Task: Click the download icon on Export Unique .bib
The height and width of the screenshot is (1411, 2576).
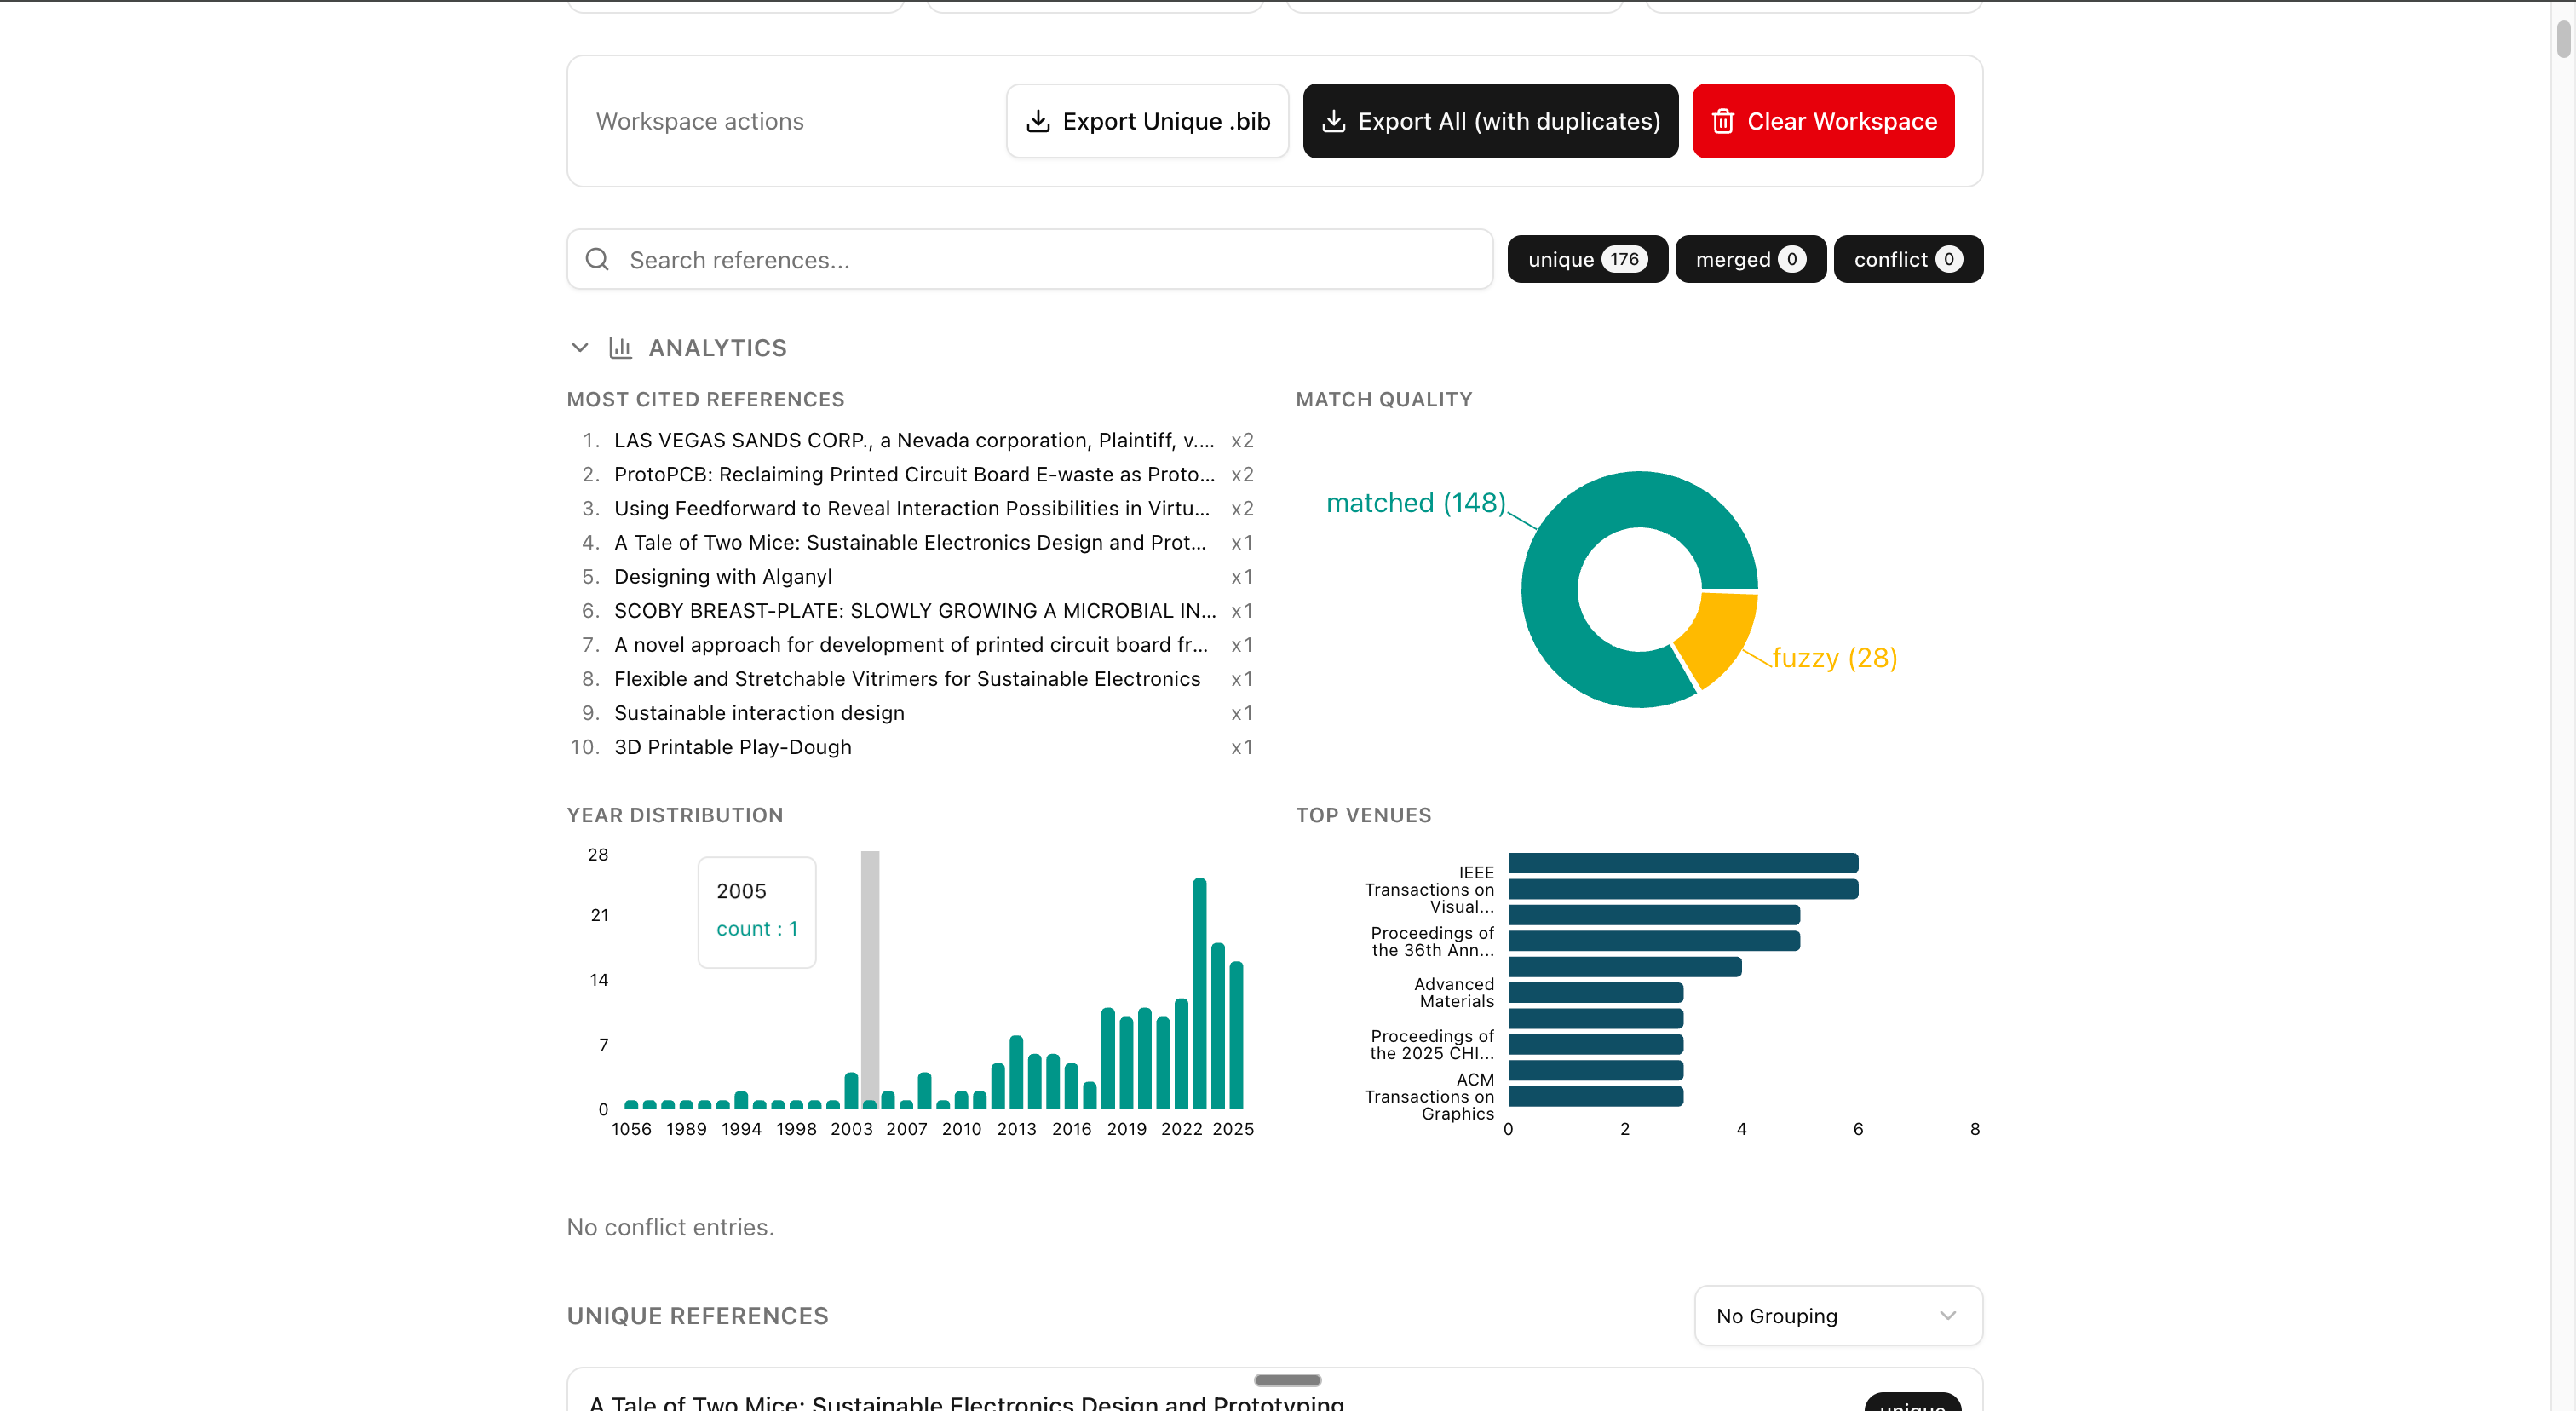Action: point(1038,121)
